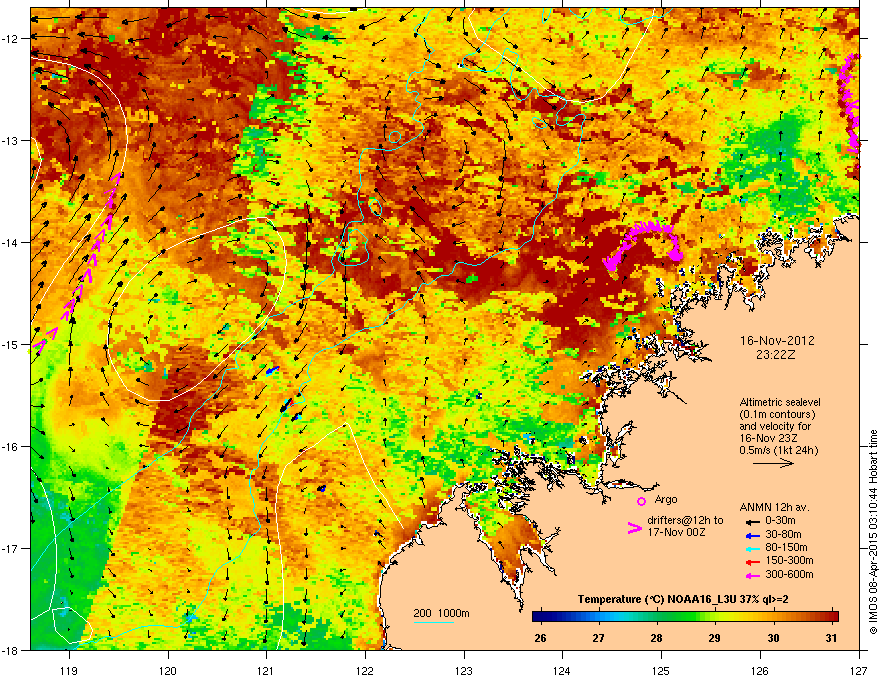Click the '16-Nov-2012' date label
Viewport: 880px width, 680px height.
(777, 341)
